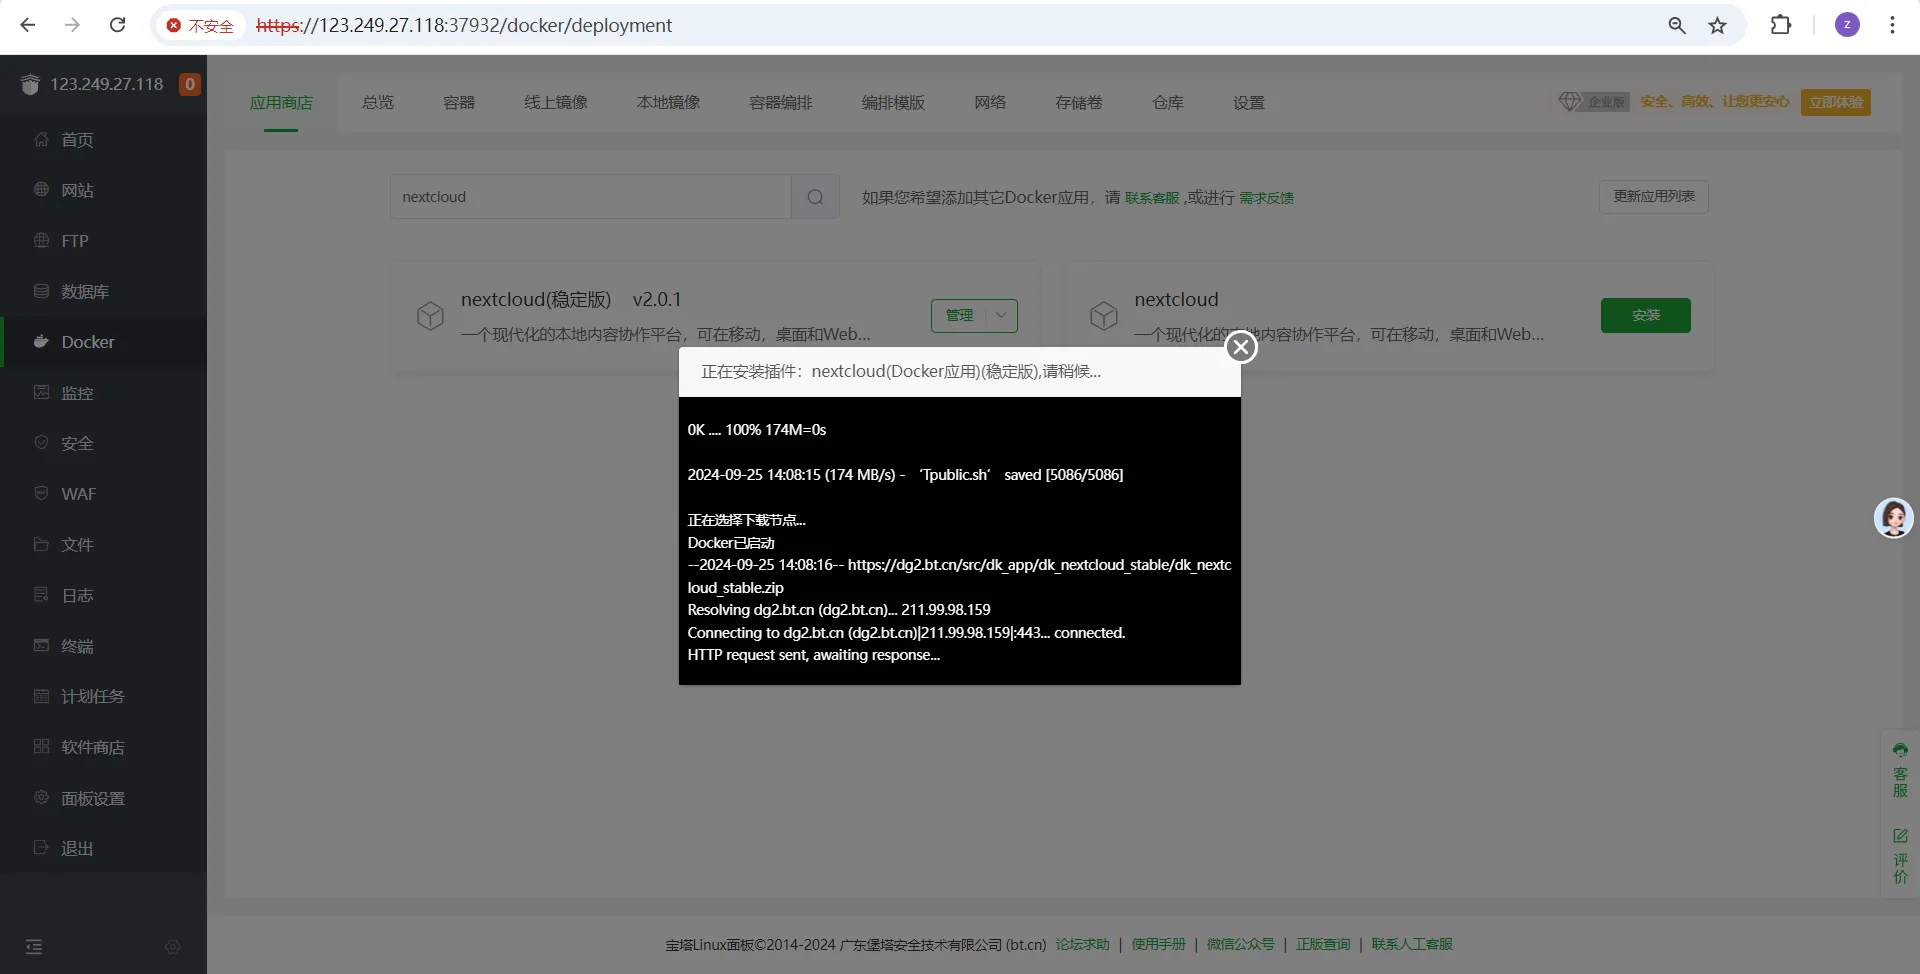The height and width of the screenshot is (974, 1920).
Task: Click the search icon beside nextcloud field
Action: tap(815, 197)
